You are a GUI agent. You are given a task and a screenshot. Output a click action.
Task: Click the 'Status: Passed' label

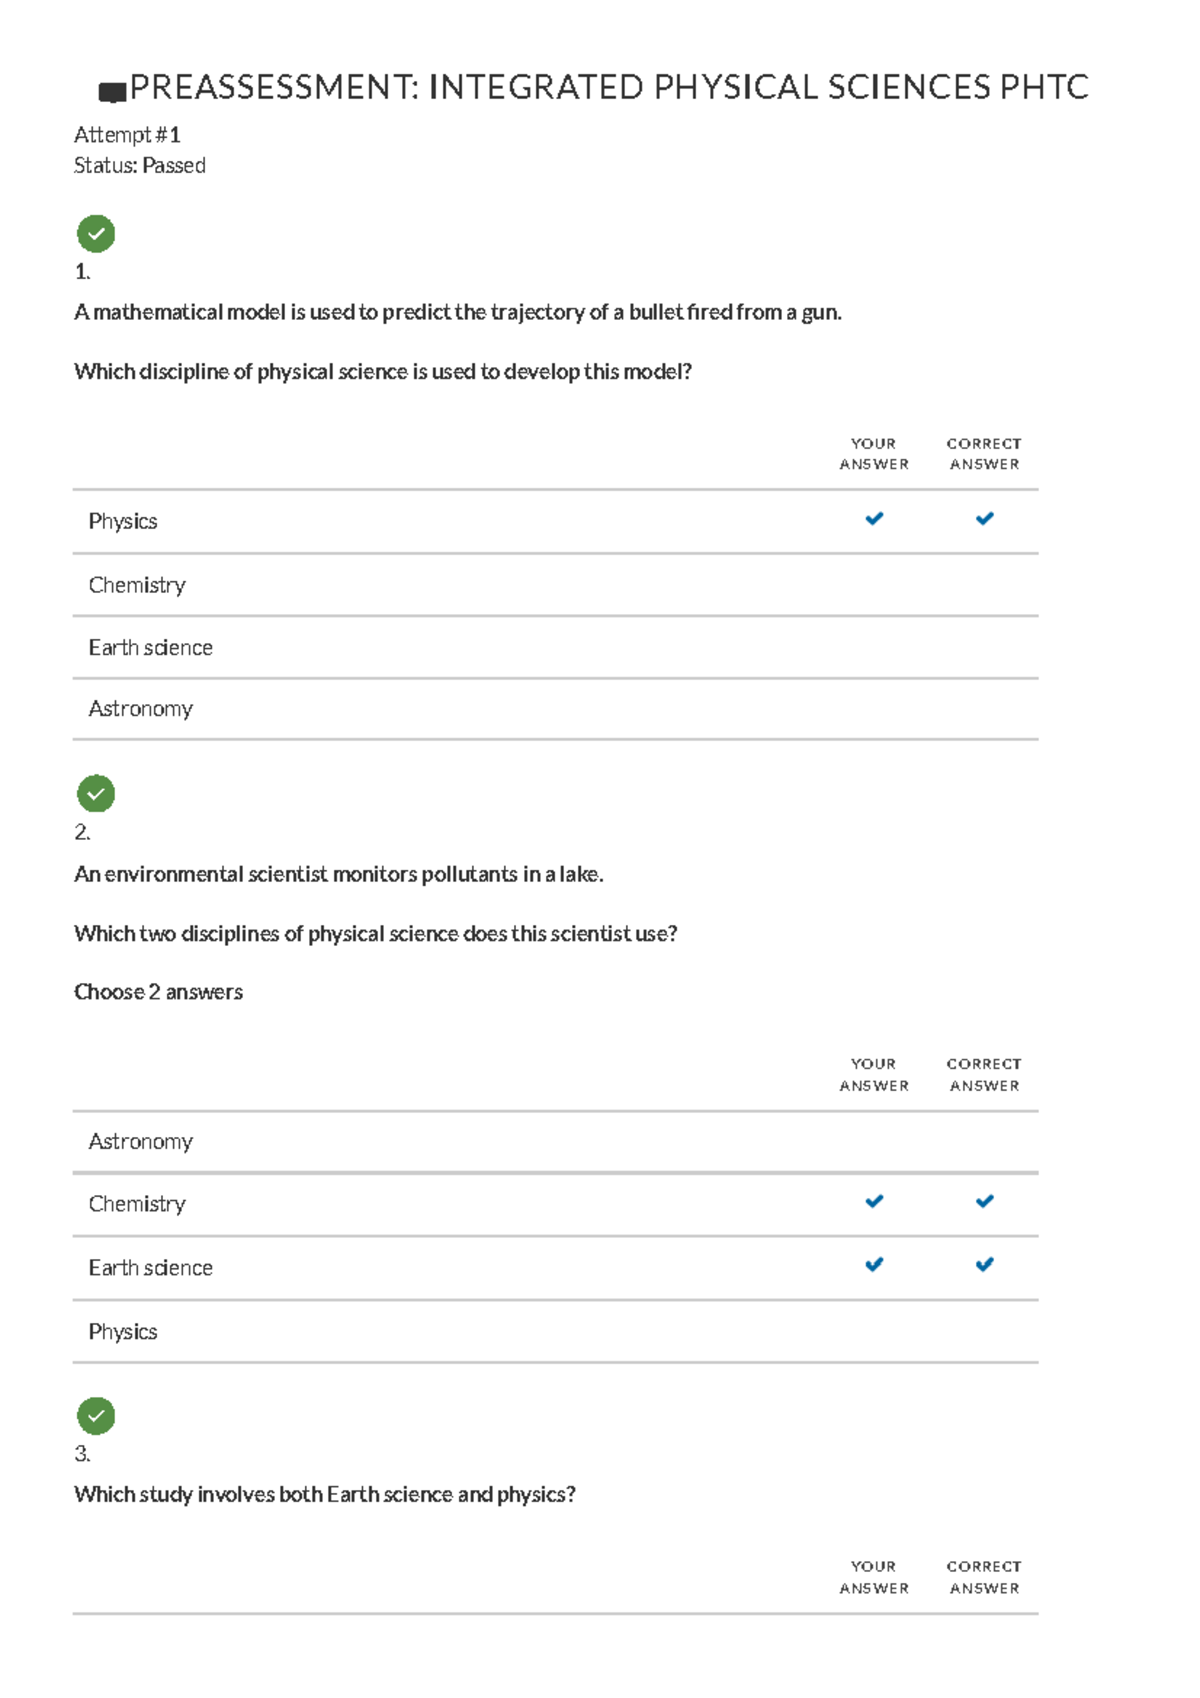140,166
